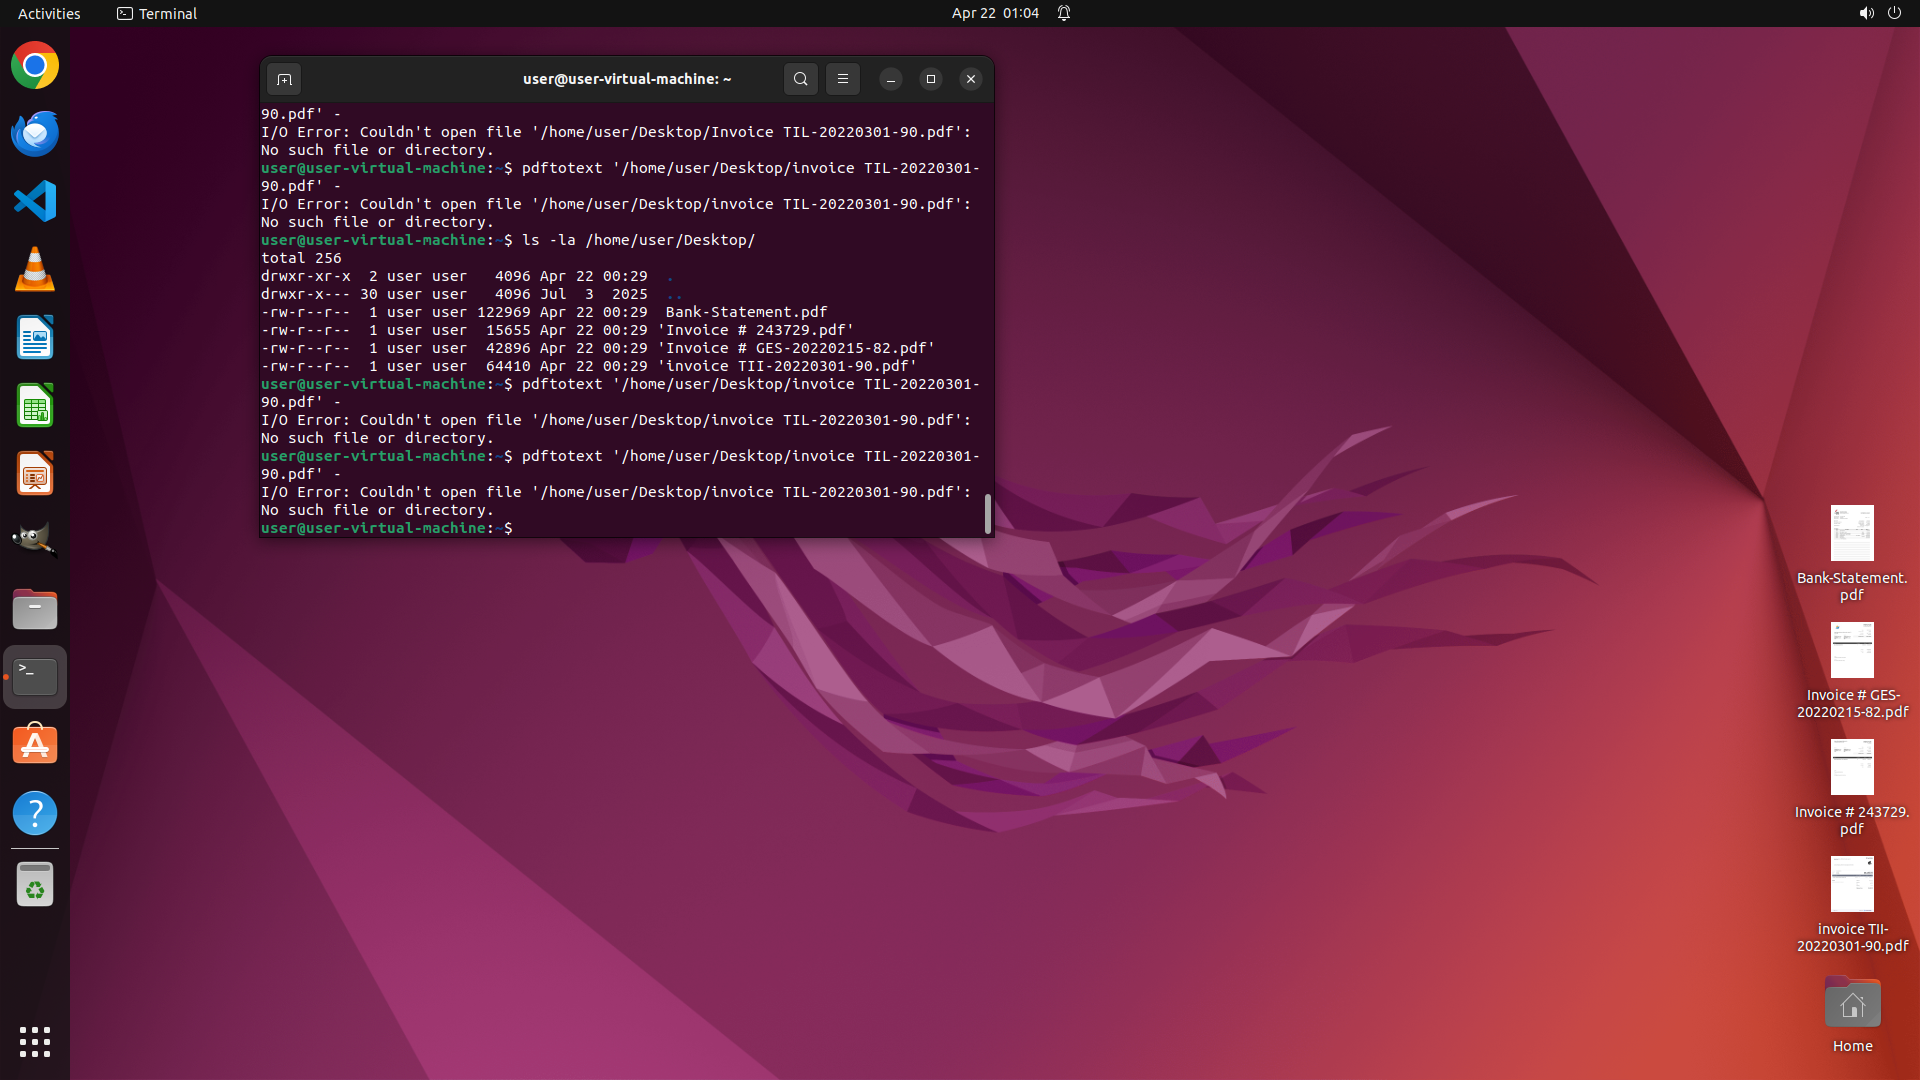Screen dimensions: 1920x1080
Task: Open Ubuntu Software store
Action: click(x=35, y=745)
